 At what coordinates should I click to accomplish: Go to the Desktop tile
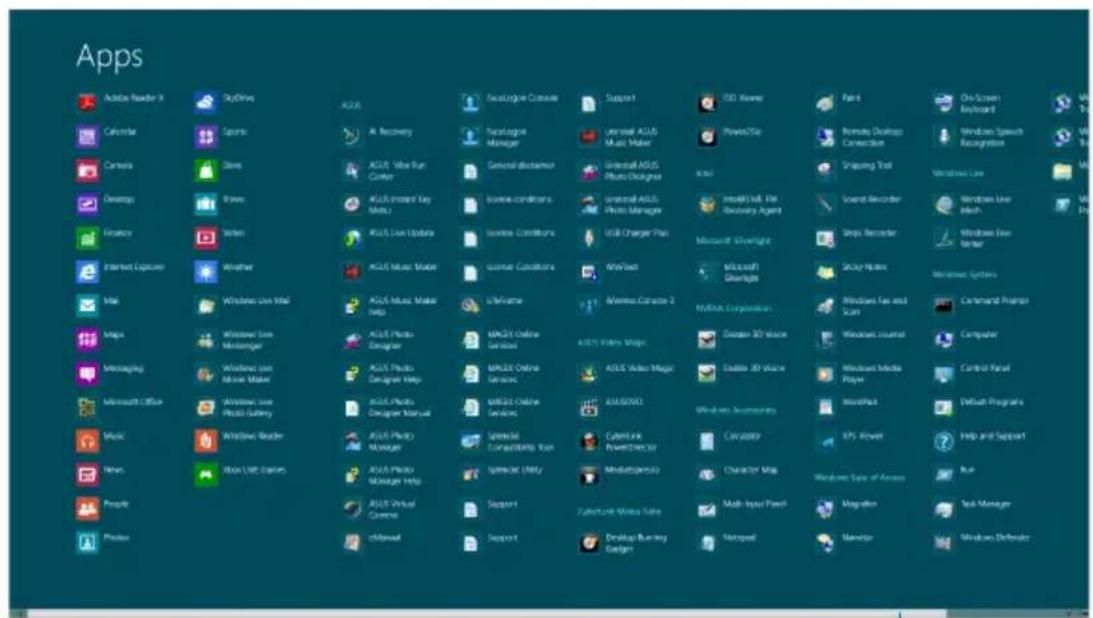pyautogui.click(x=105, y=203)
